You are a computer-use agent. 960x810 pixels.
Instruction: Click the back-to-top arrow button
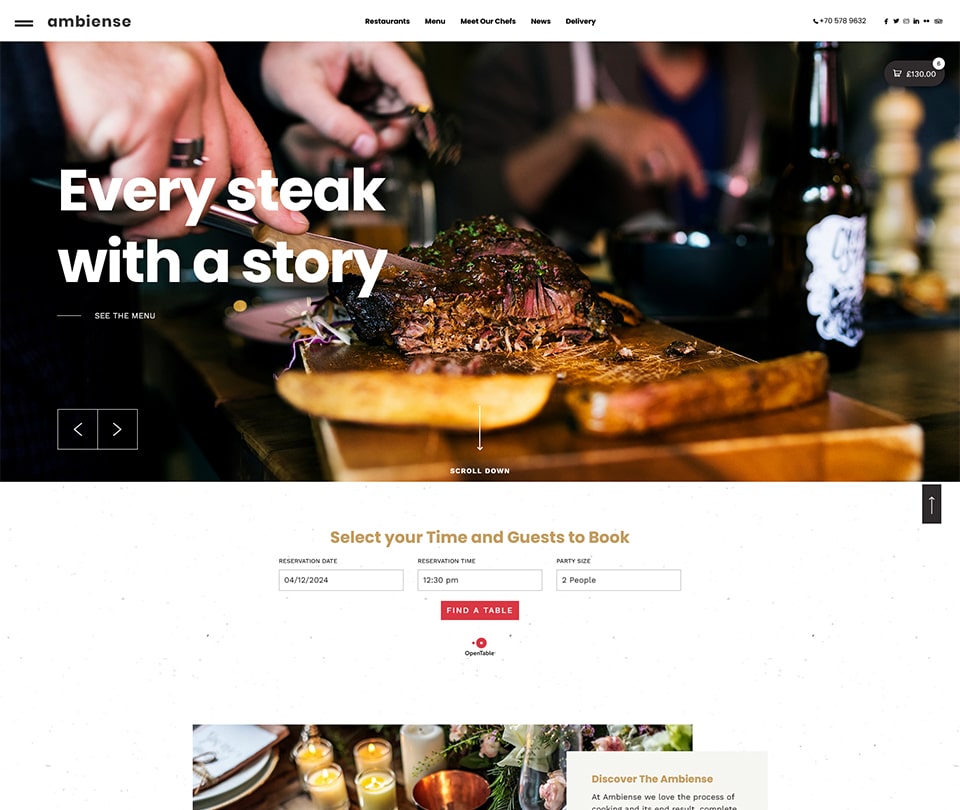(x=931, y=504)
